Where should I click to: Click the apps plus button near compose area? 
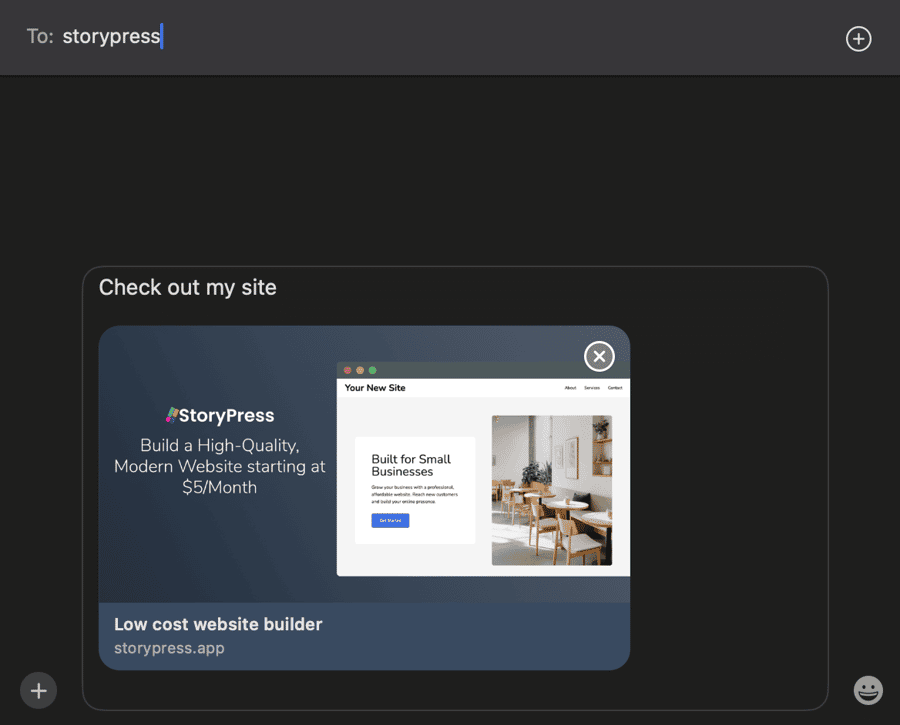[x=38, y=690]
